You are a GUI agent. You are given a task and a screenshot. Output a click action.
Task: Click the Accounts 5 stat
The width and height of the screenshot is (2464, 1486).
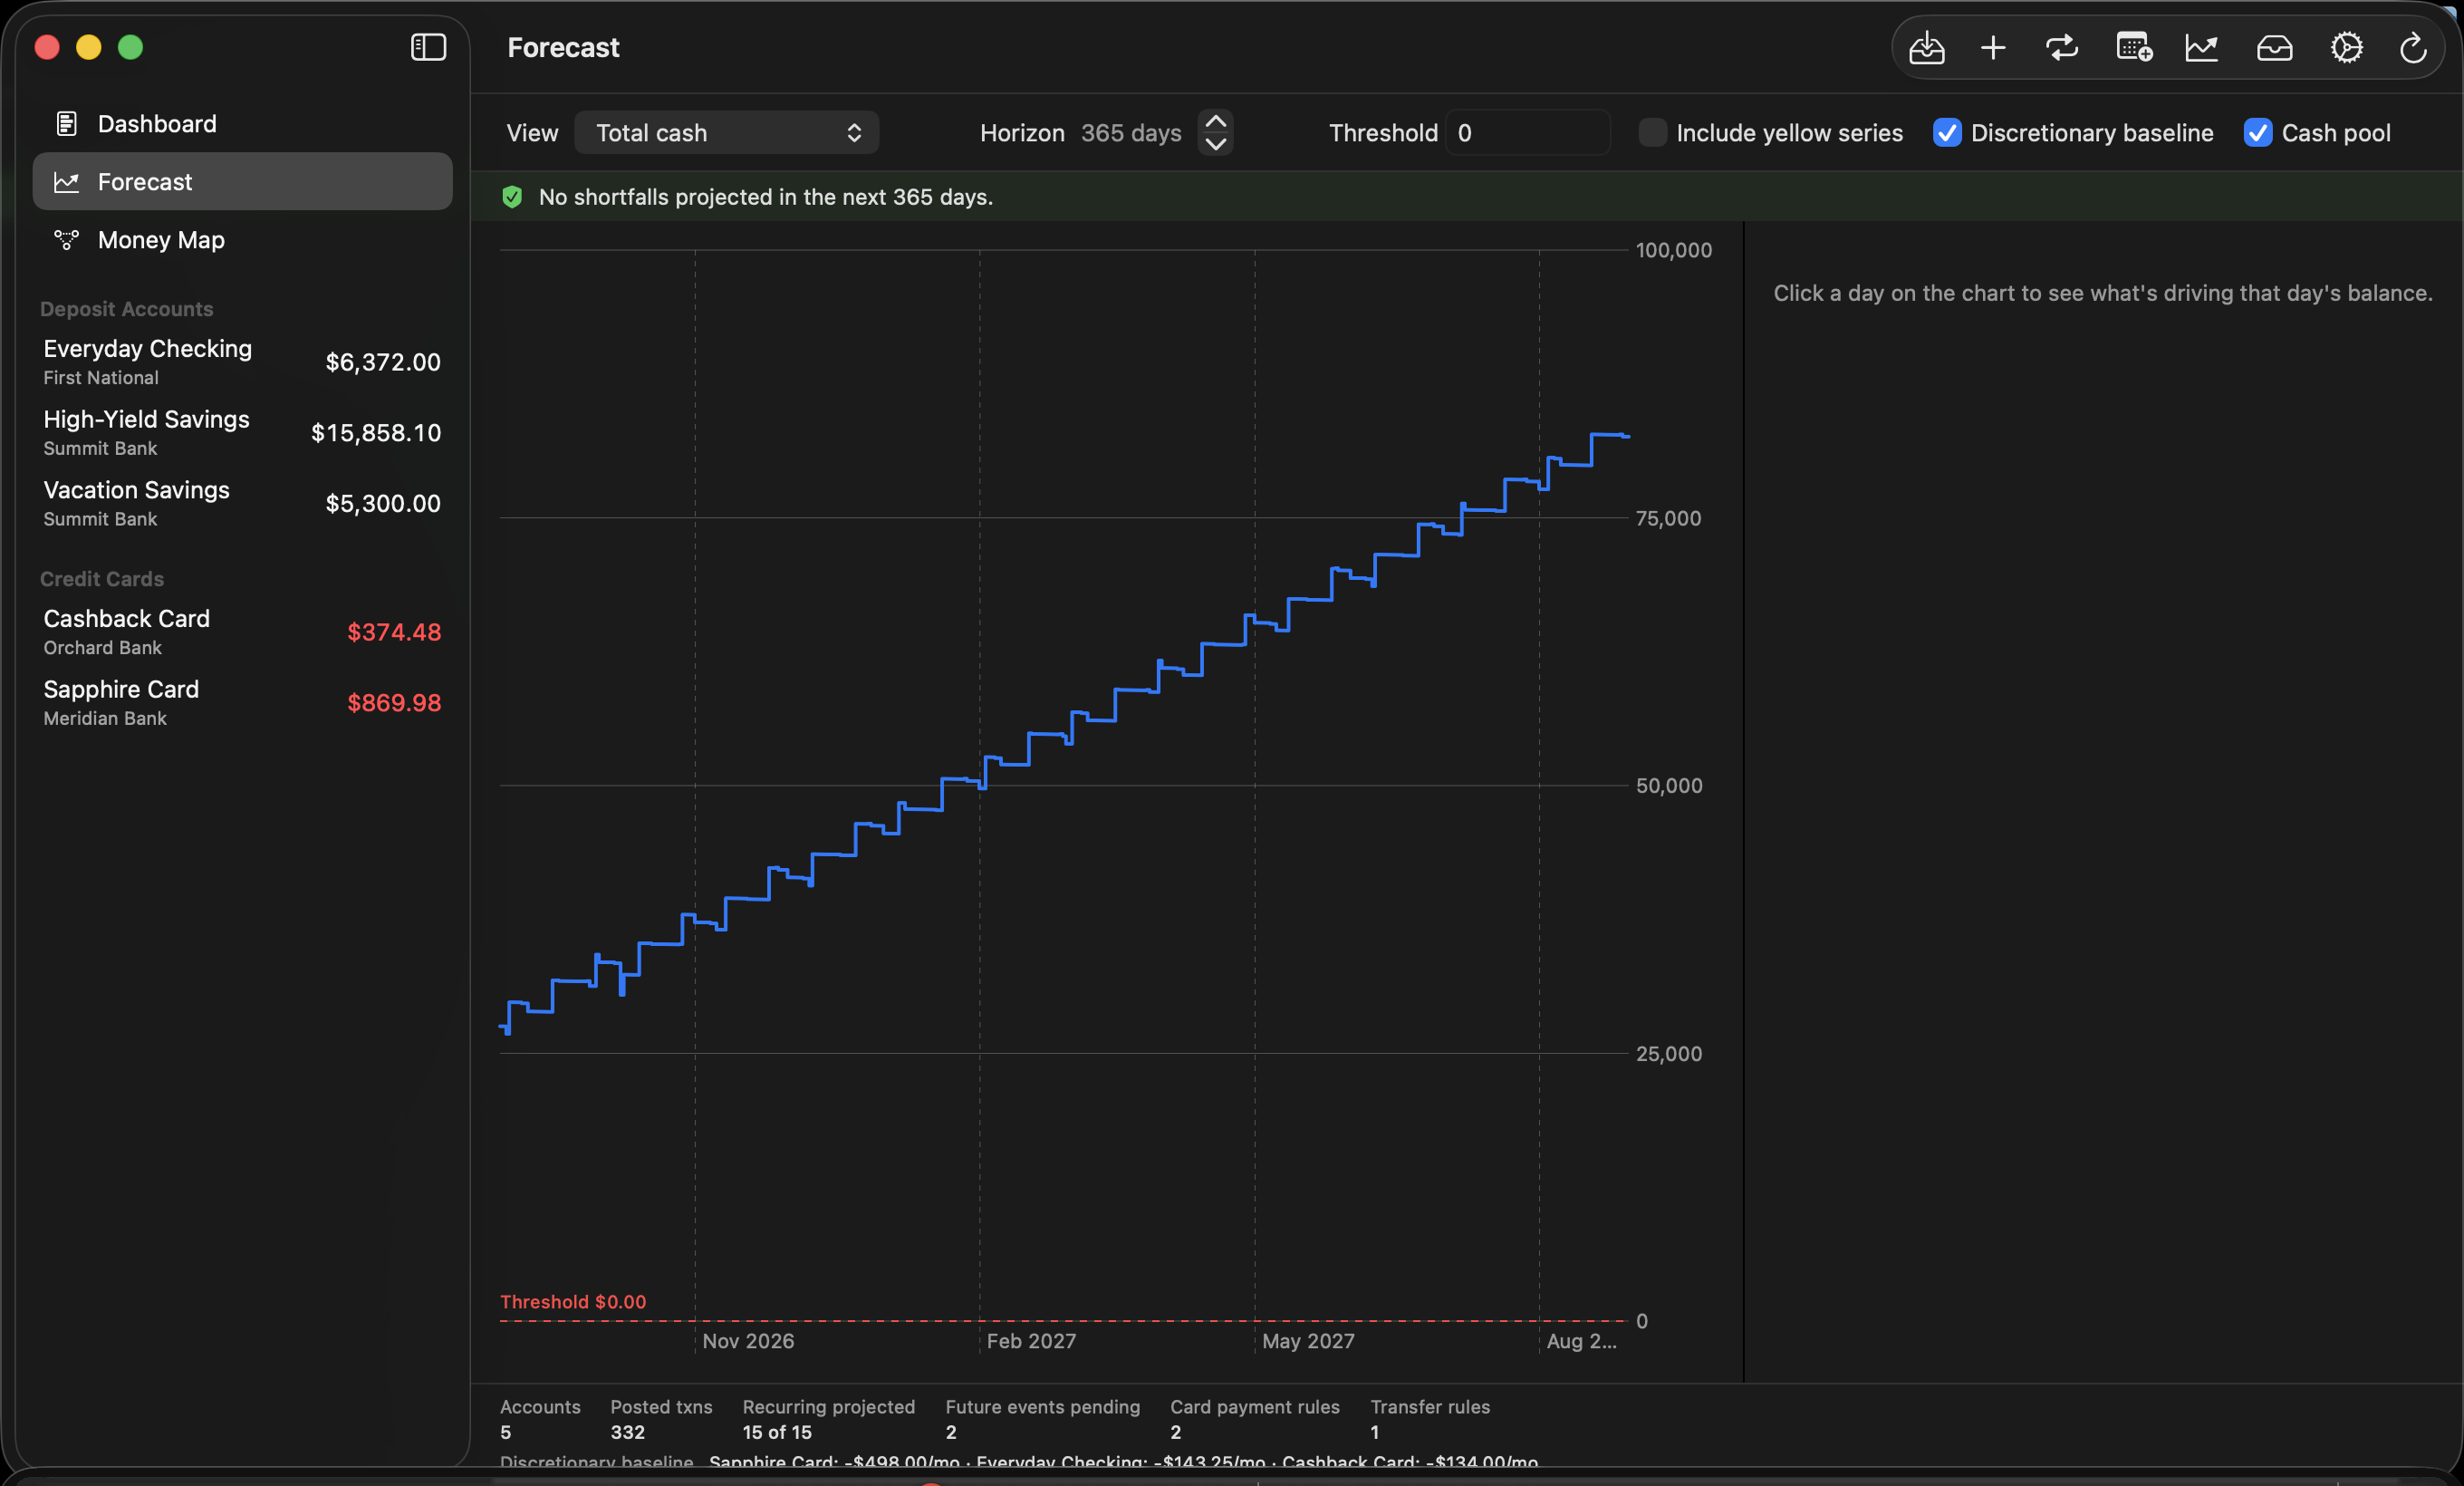click(x=540, y=1420)
